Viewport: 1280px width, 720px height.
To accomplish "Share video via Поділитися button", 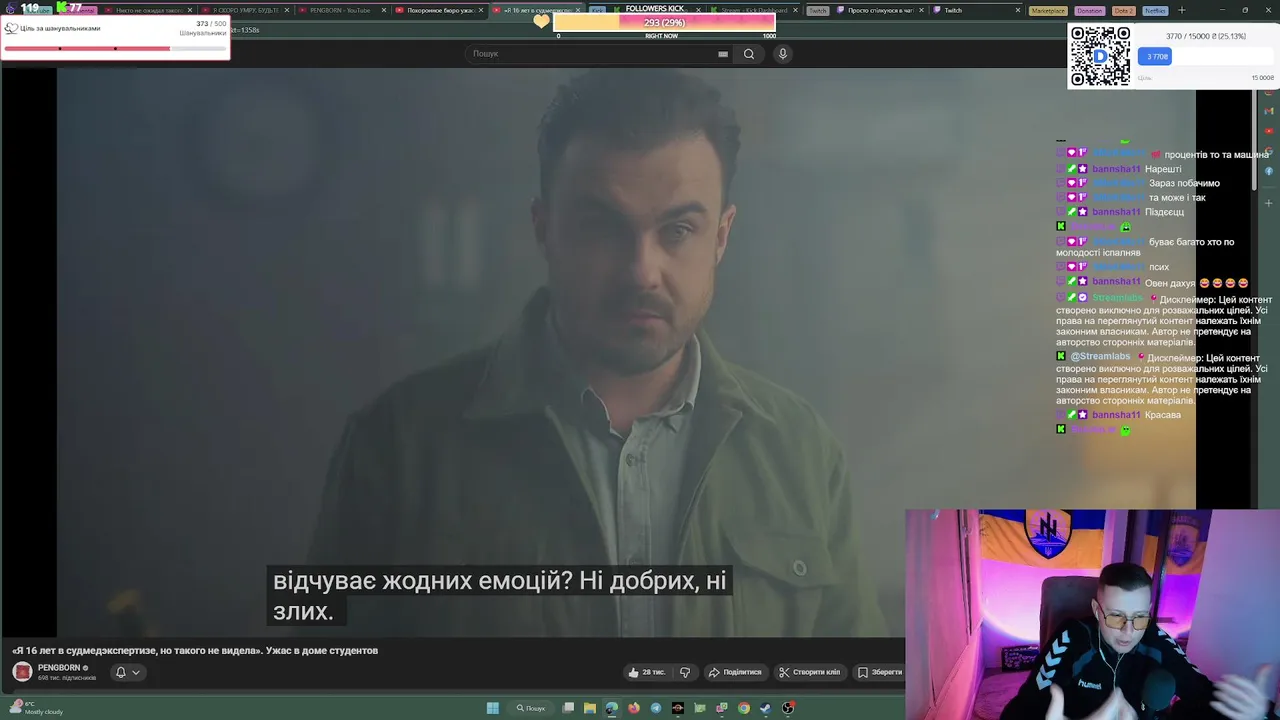I will (735, 672).
